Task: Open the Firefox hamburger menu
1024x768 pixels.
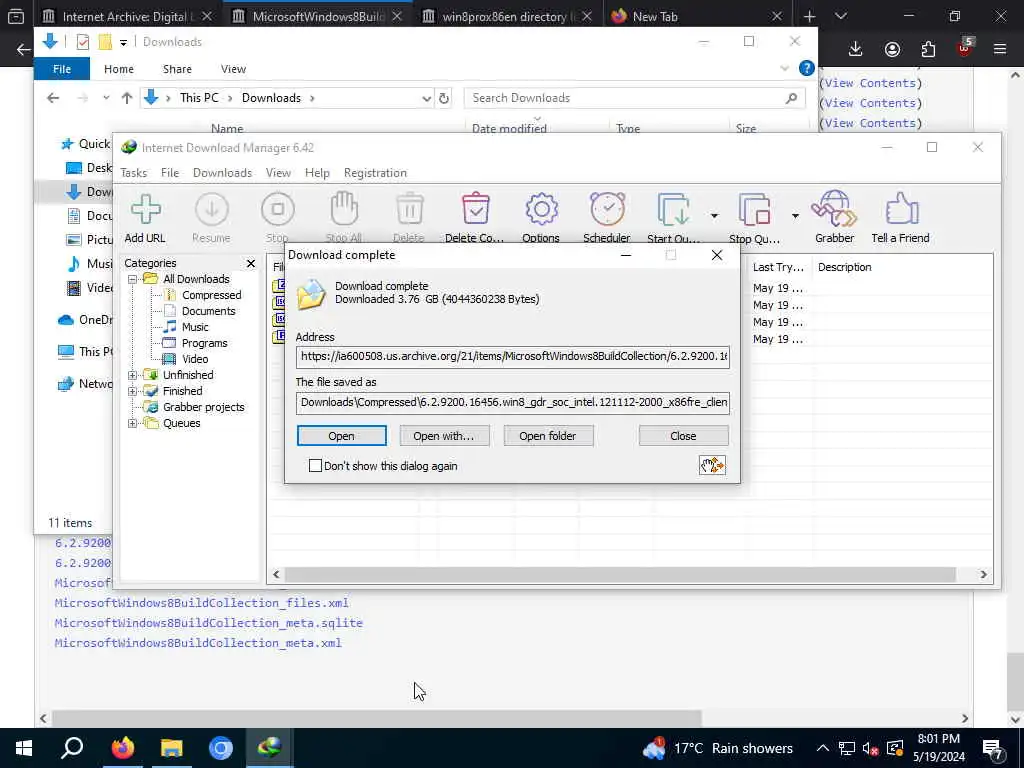Action: pyautogui.click(x=1000, y=49)
